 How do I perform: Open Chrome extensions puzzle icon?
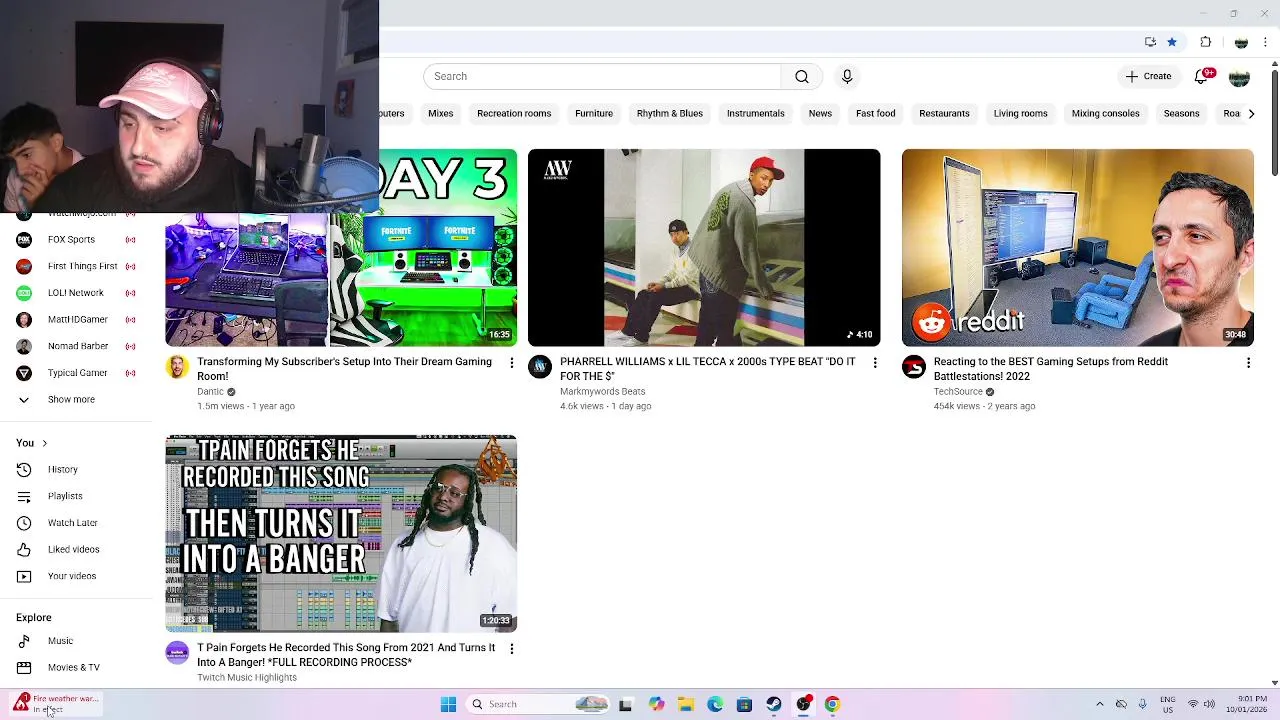tap(1205, 42)
